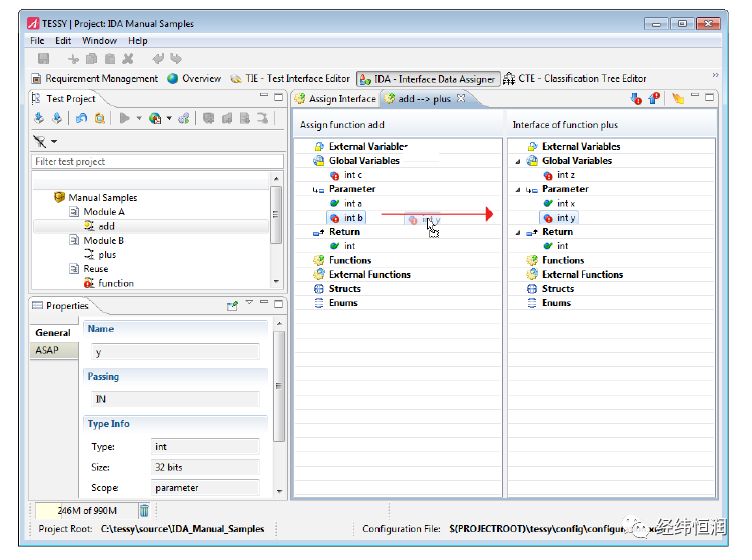Open the Window menu
Image resolution: width=752 pixels, height=560 pixels.
point(99,41)
